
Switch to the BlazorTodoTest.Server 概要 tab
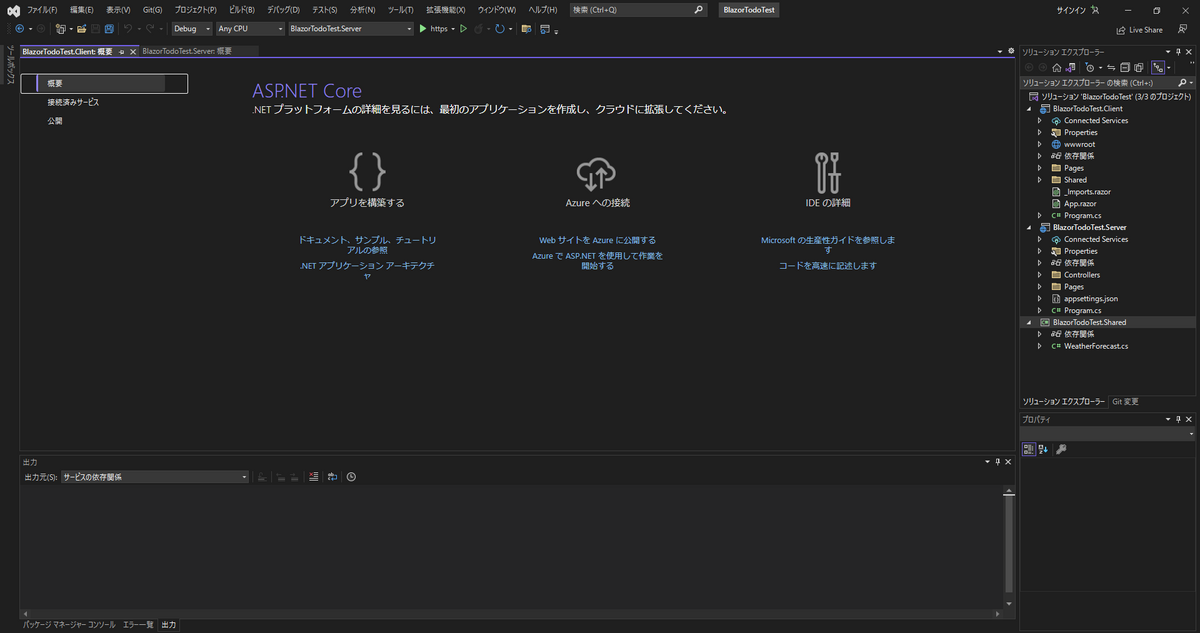[187, 51]
